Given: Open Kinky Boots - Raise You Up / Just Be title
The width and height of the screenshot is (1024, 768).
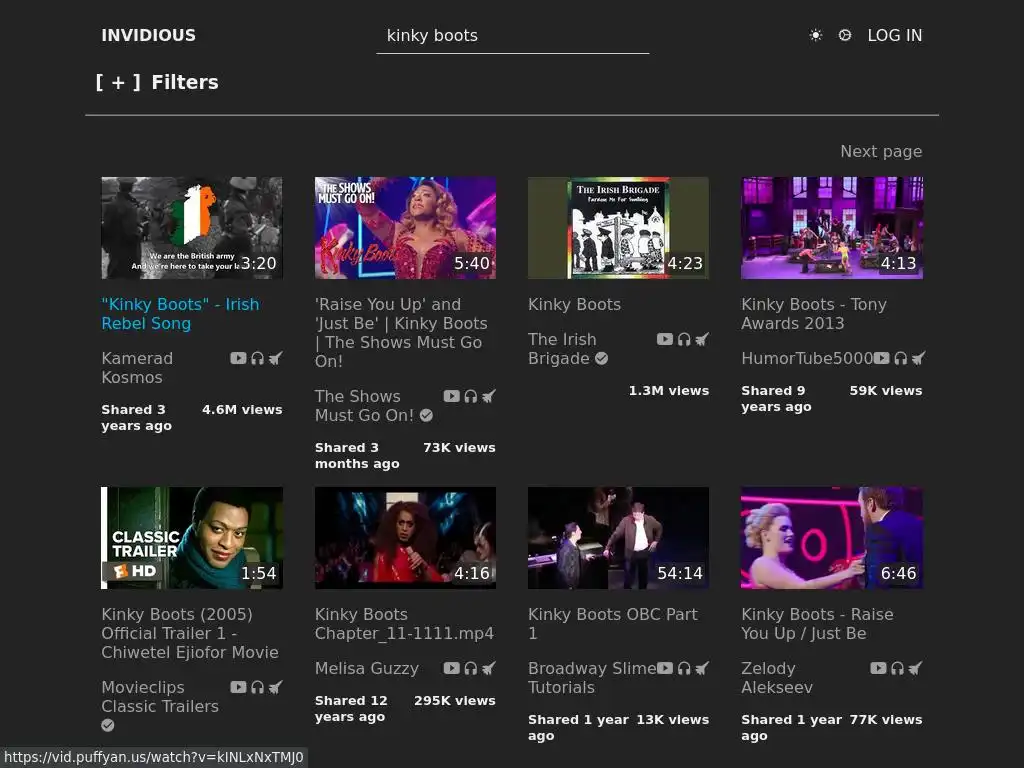Looking at the screenshot, I should pos(817,624).
